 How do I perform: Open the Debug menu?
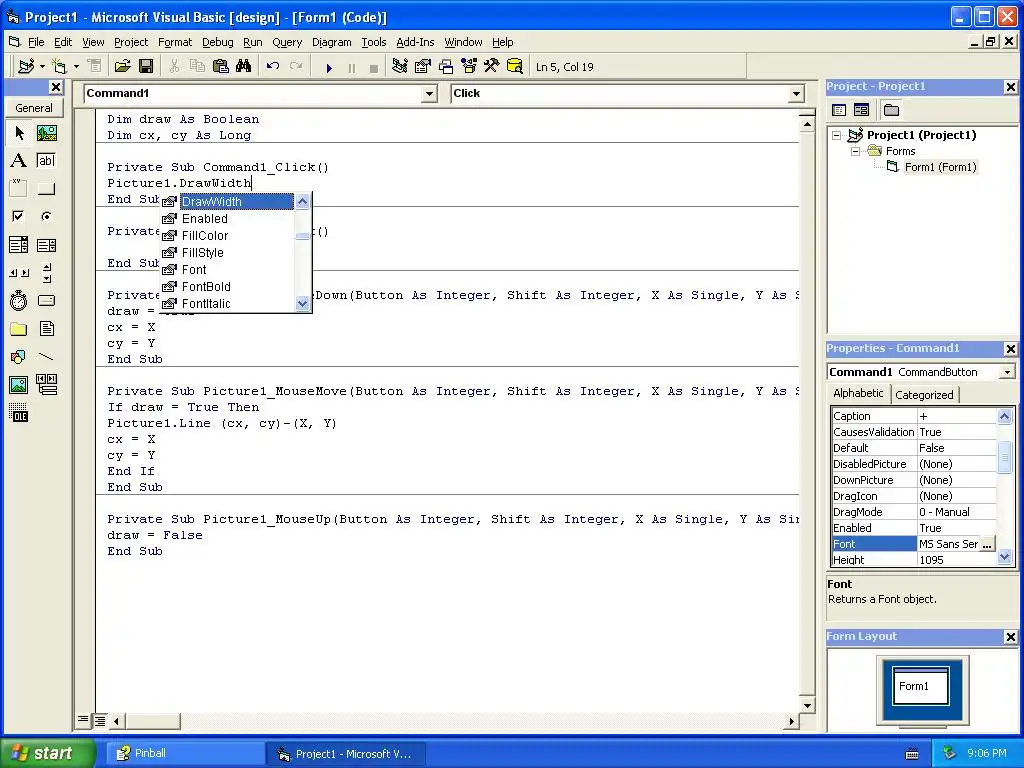tap(217, 42)
